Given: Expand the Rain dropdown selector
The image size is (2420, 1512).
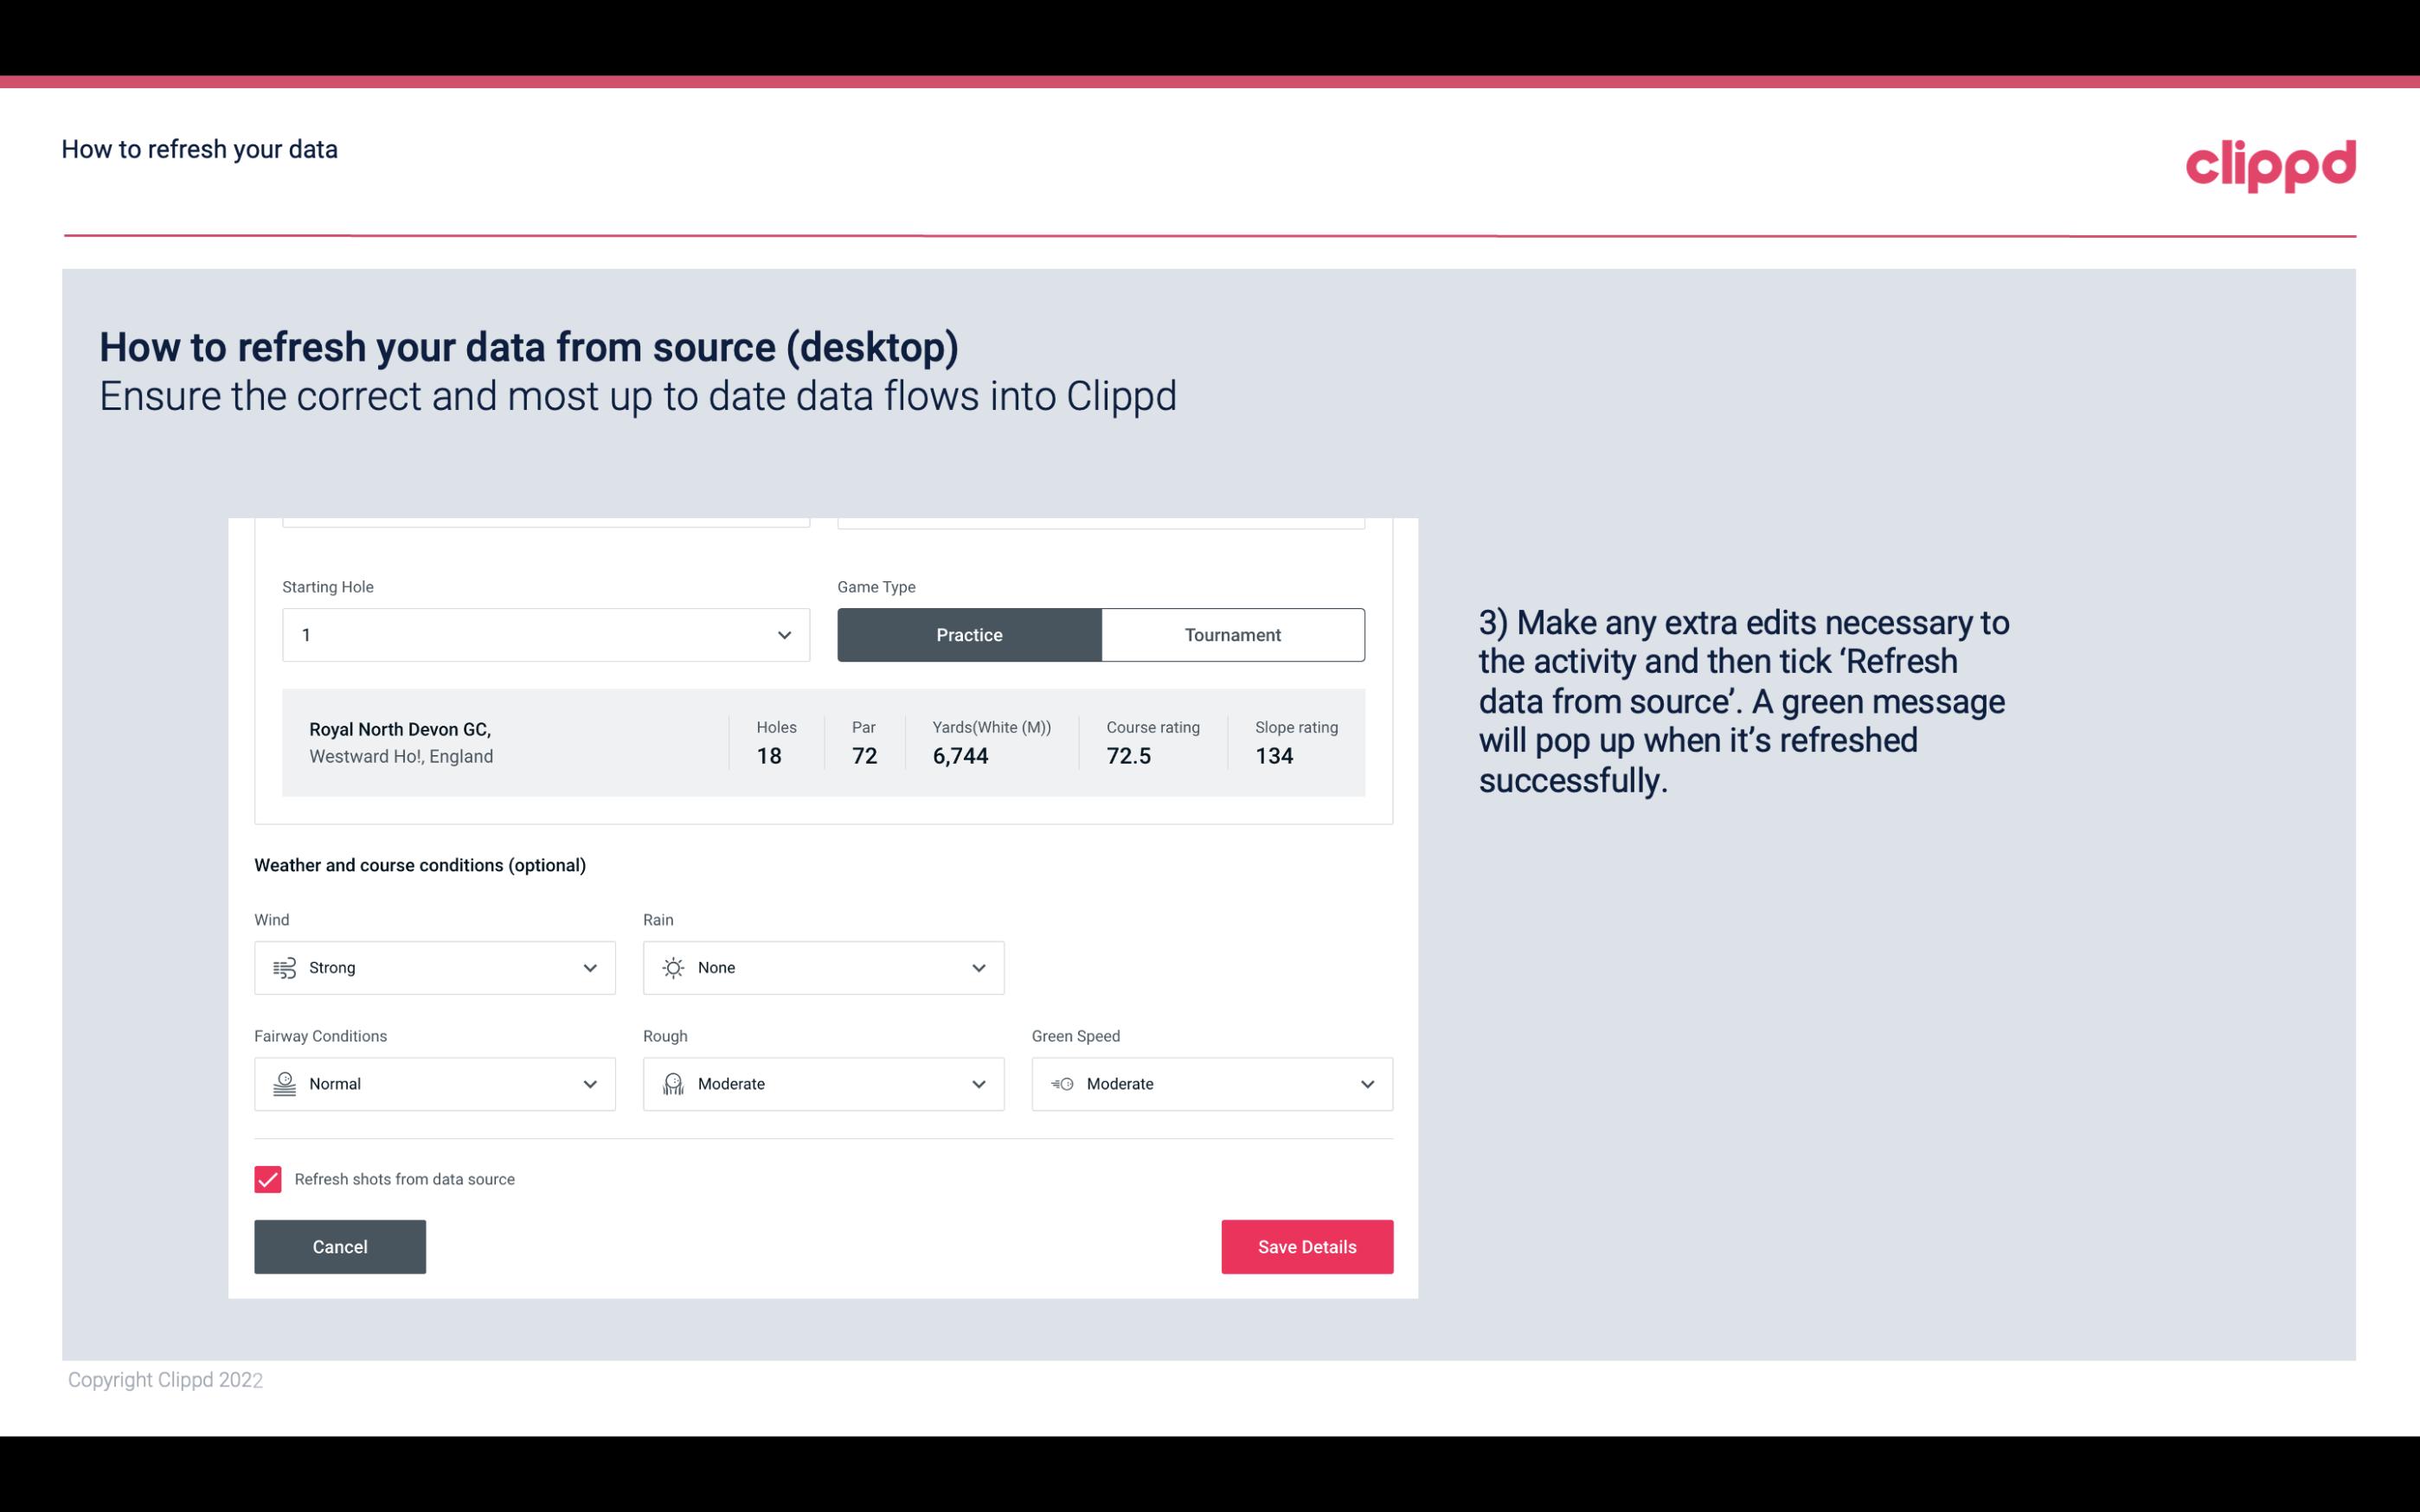Looking at the screenshot, I should [976, 967].
